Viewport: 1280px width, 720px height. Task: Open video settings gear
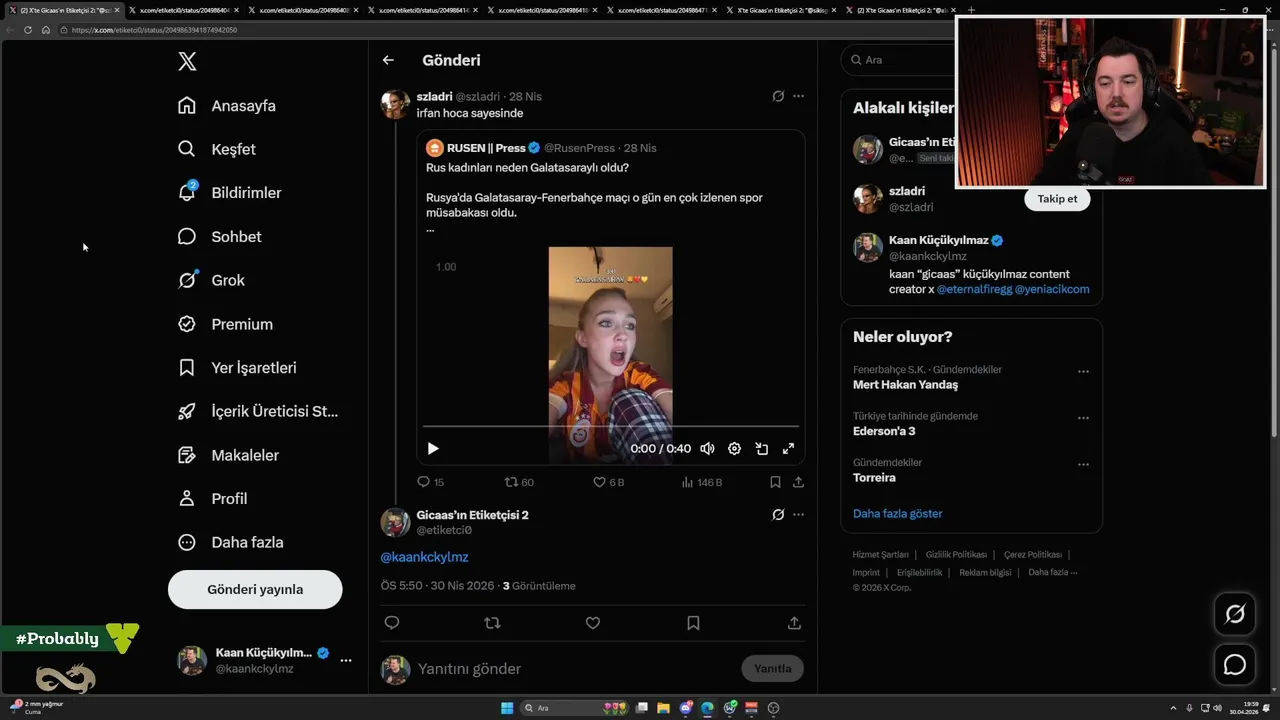734,449
